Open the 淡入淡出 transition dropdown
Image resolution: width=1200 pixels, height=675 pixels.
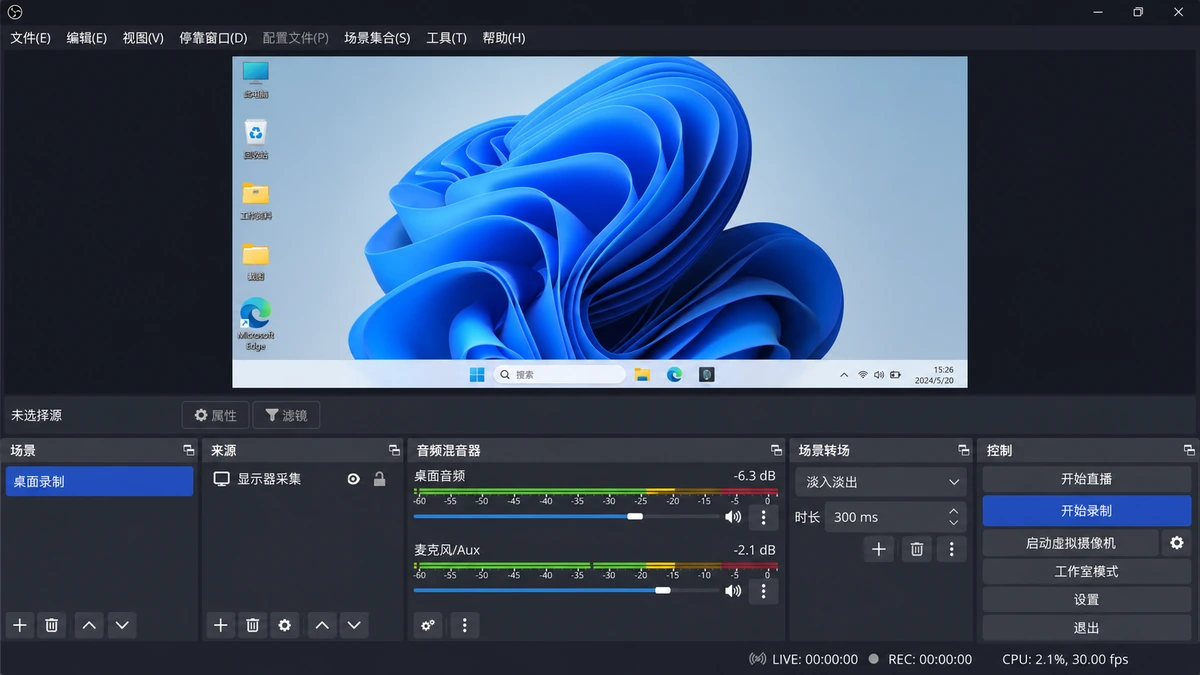tap(881, 482)
